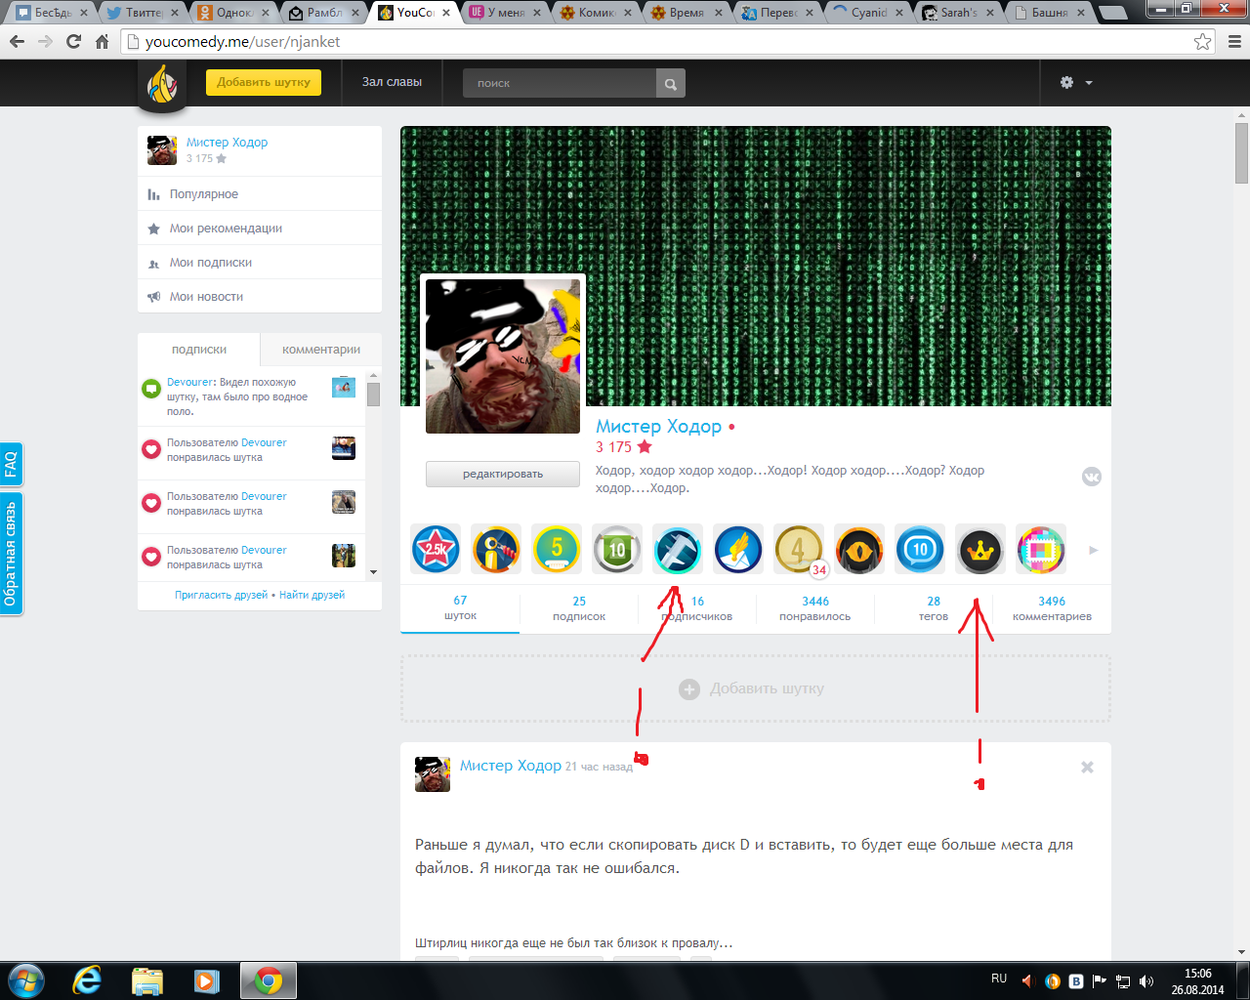Click the black crown badge

point(980,549)
